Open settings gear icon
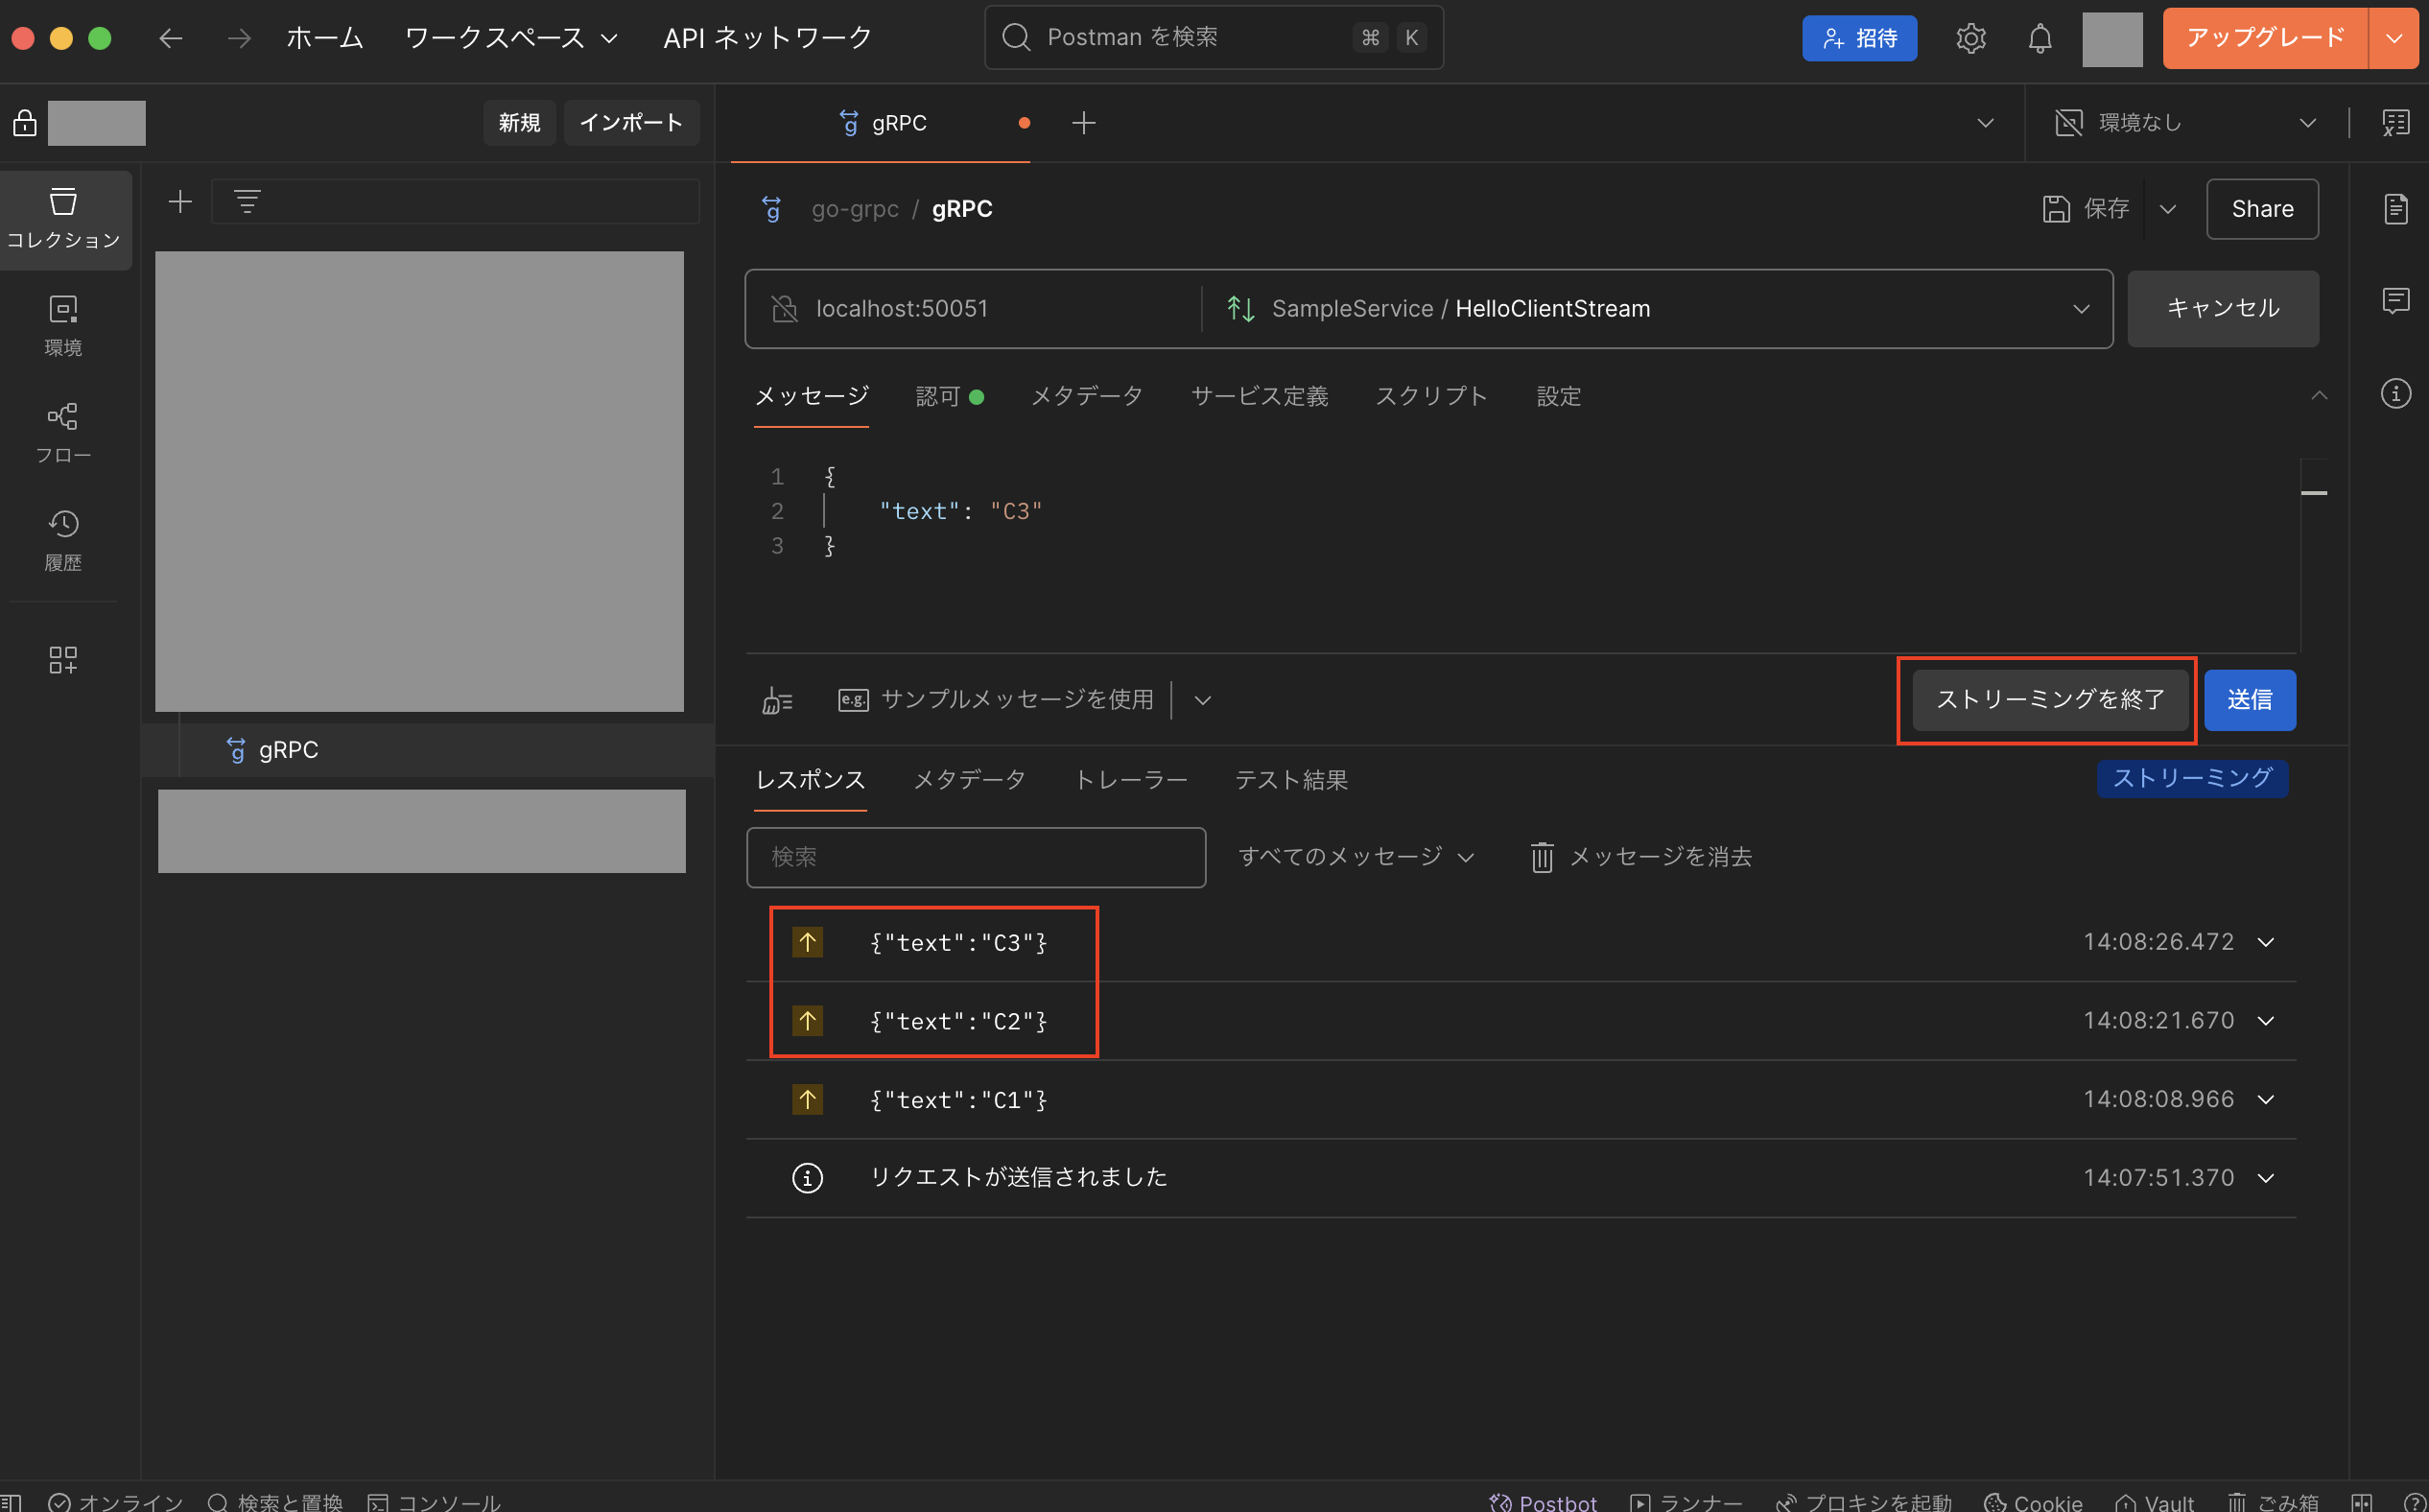Screen dimensions: 2429x1512 click(x=1970, y=38)
